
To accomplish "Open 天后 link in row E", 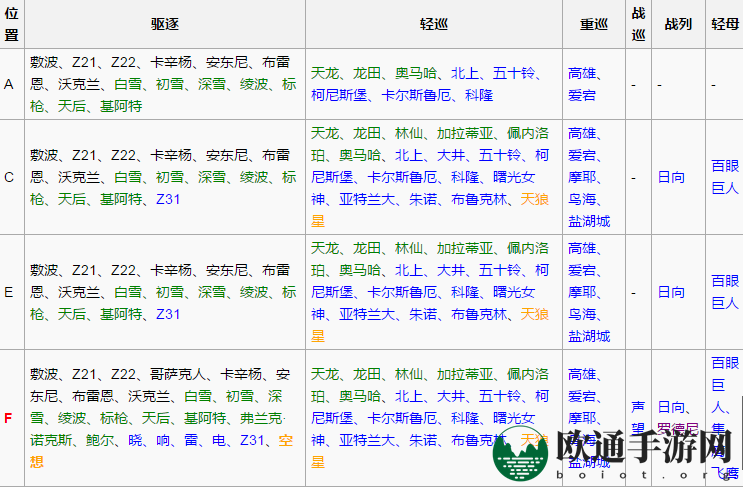I will pos(72,314).
